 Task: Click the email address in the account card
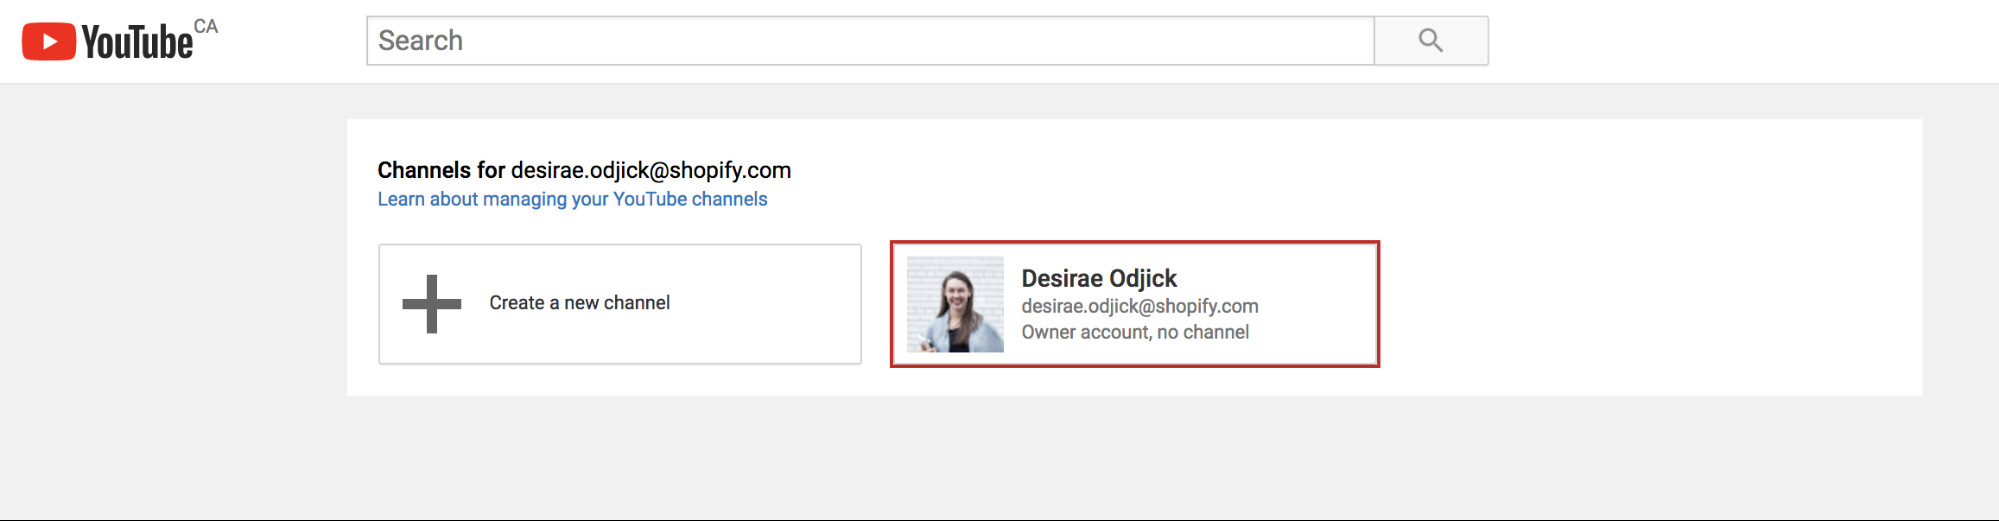[1139, 306]
